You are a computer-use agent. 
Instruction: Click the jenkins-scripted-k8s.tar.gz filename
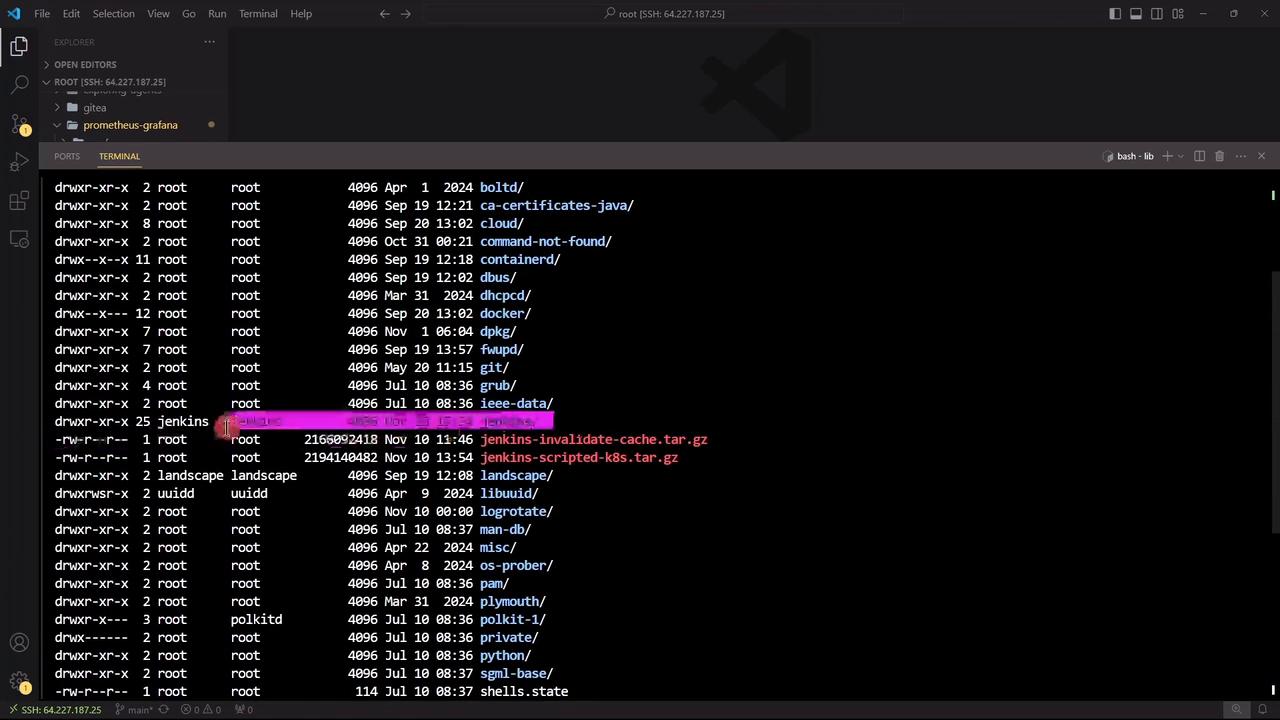click(x=579, y=457)
